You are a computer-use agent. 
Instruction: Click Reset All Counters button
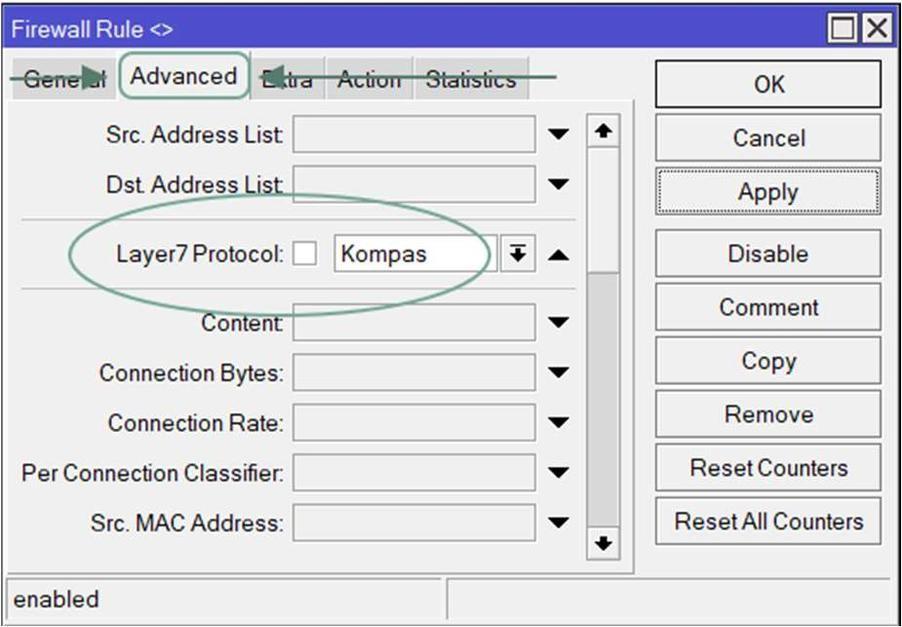click(x=767, y=521)
